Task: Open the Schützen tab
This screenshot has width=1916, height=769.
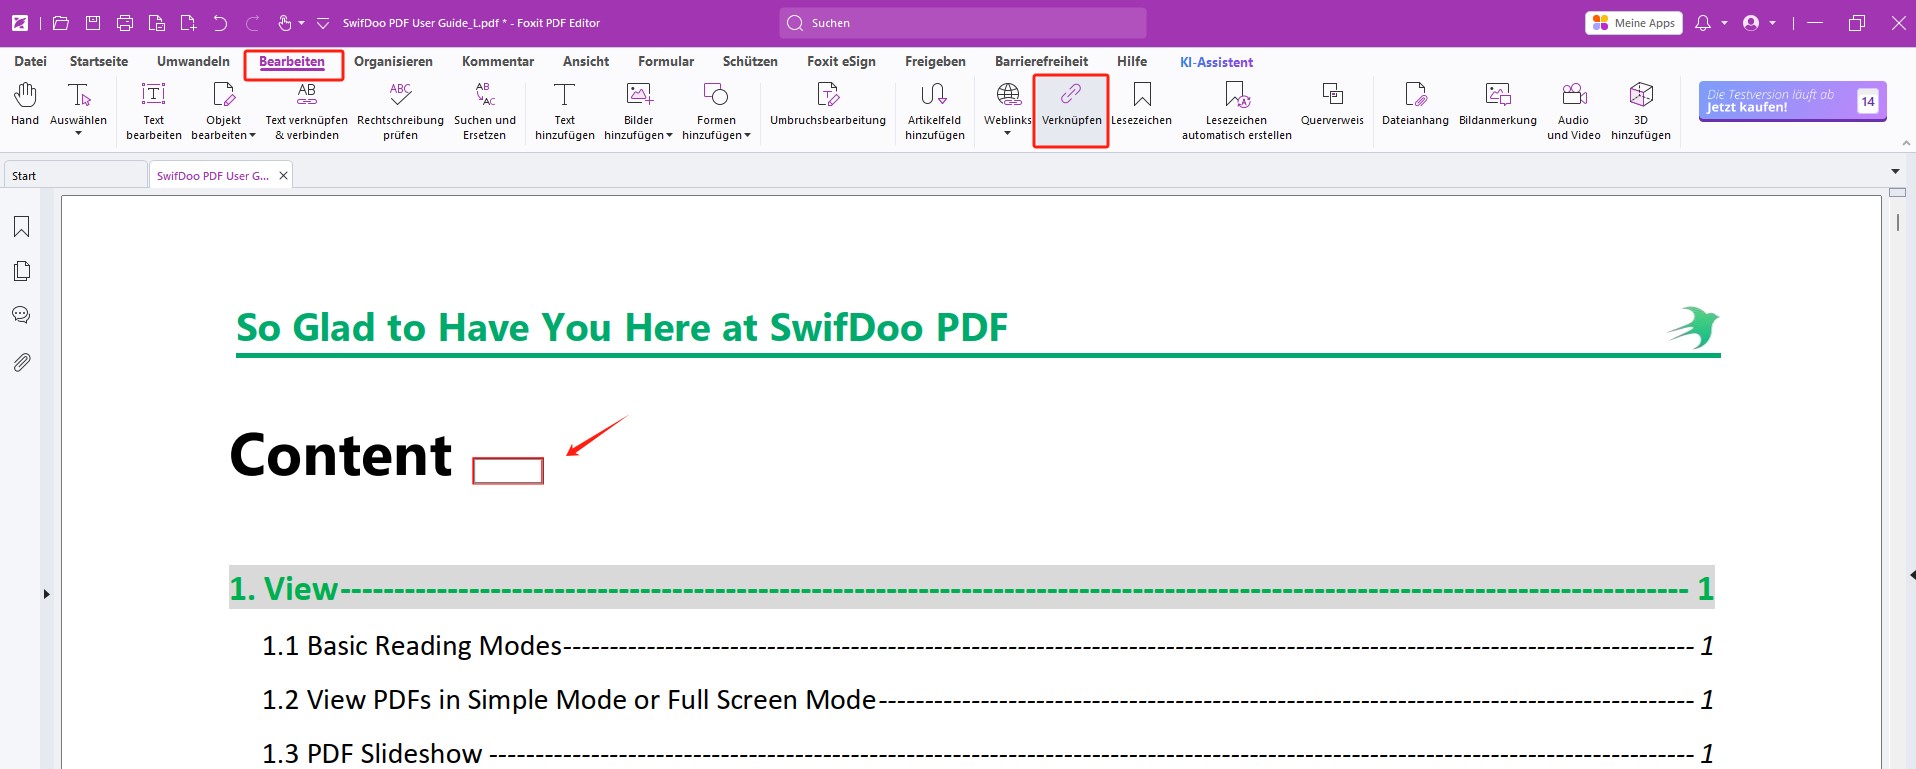Action: tap(750, 61)
